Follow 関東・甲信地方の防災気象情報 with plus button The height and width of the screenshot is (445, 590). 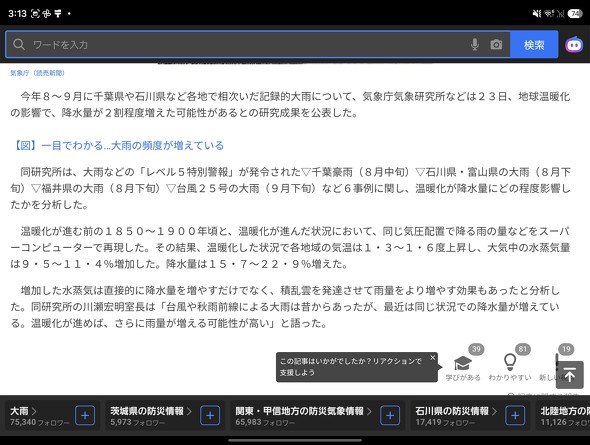pyautogui.click(x=390, y=416)
